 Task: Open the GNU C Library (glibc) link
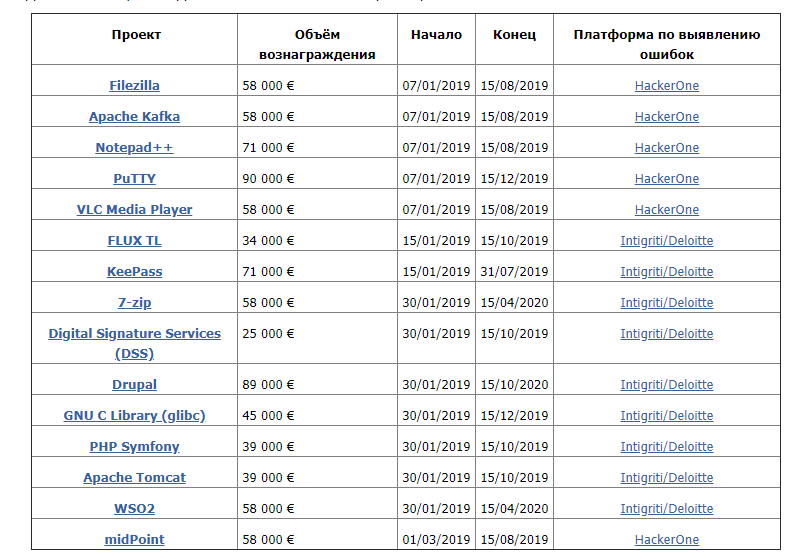134,416
